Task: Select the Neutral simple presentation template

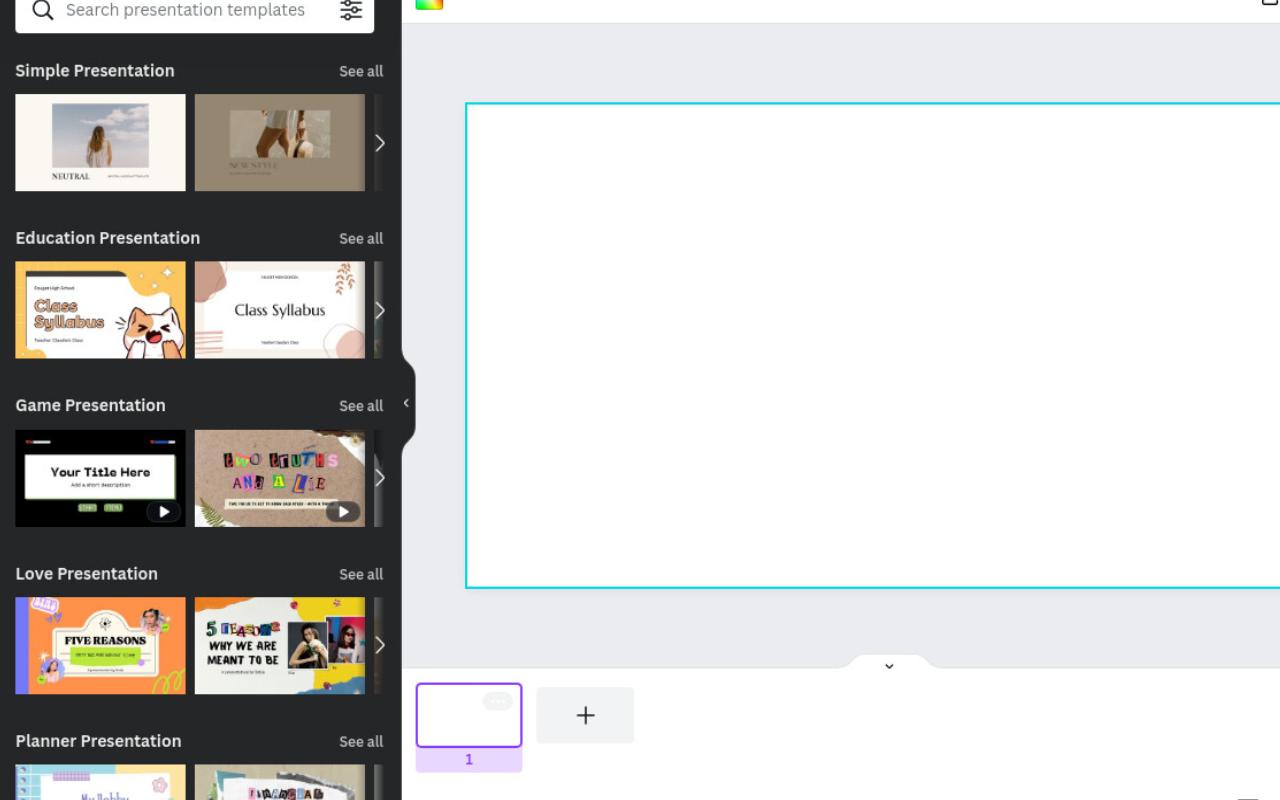Action: click(x=100, y=143)
